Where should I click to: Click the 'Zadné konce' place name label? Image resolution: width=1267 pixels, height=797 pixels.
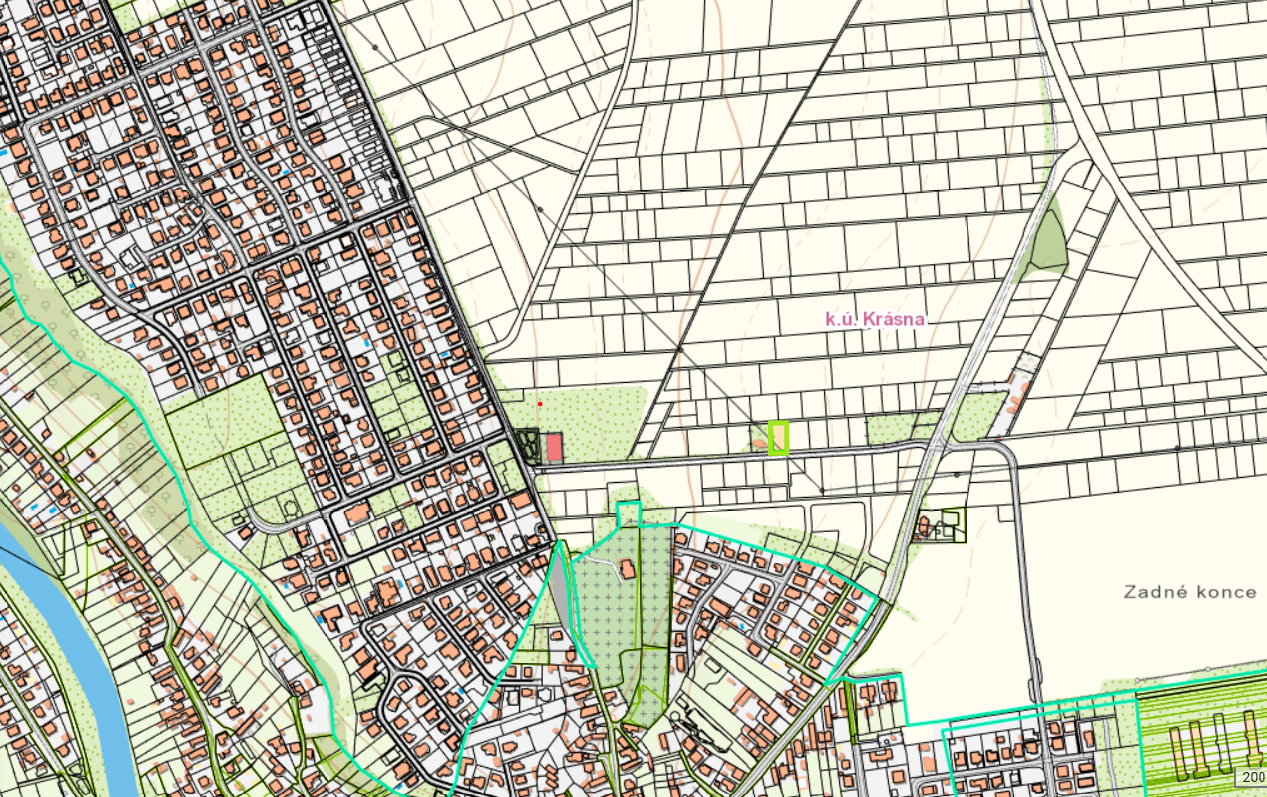click(x=1190, y=591)
